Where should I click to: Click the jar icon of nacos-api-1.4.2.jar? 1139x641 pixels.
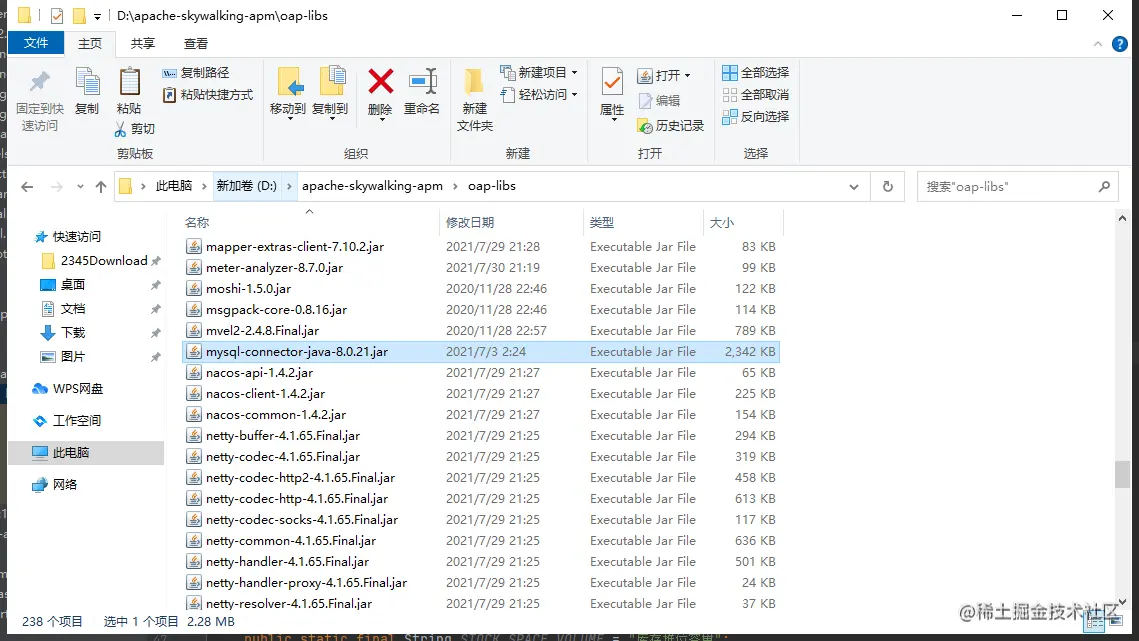[x=193, y=372]
